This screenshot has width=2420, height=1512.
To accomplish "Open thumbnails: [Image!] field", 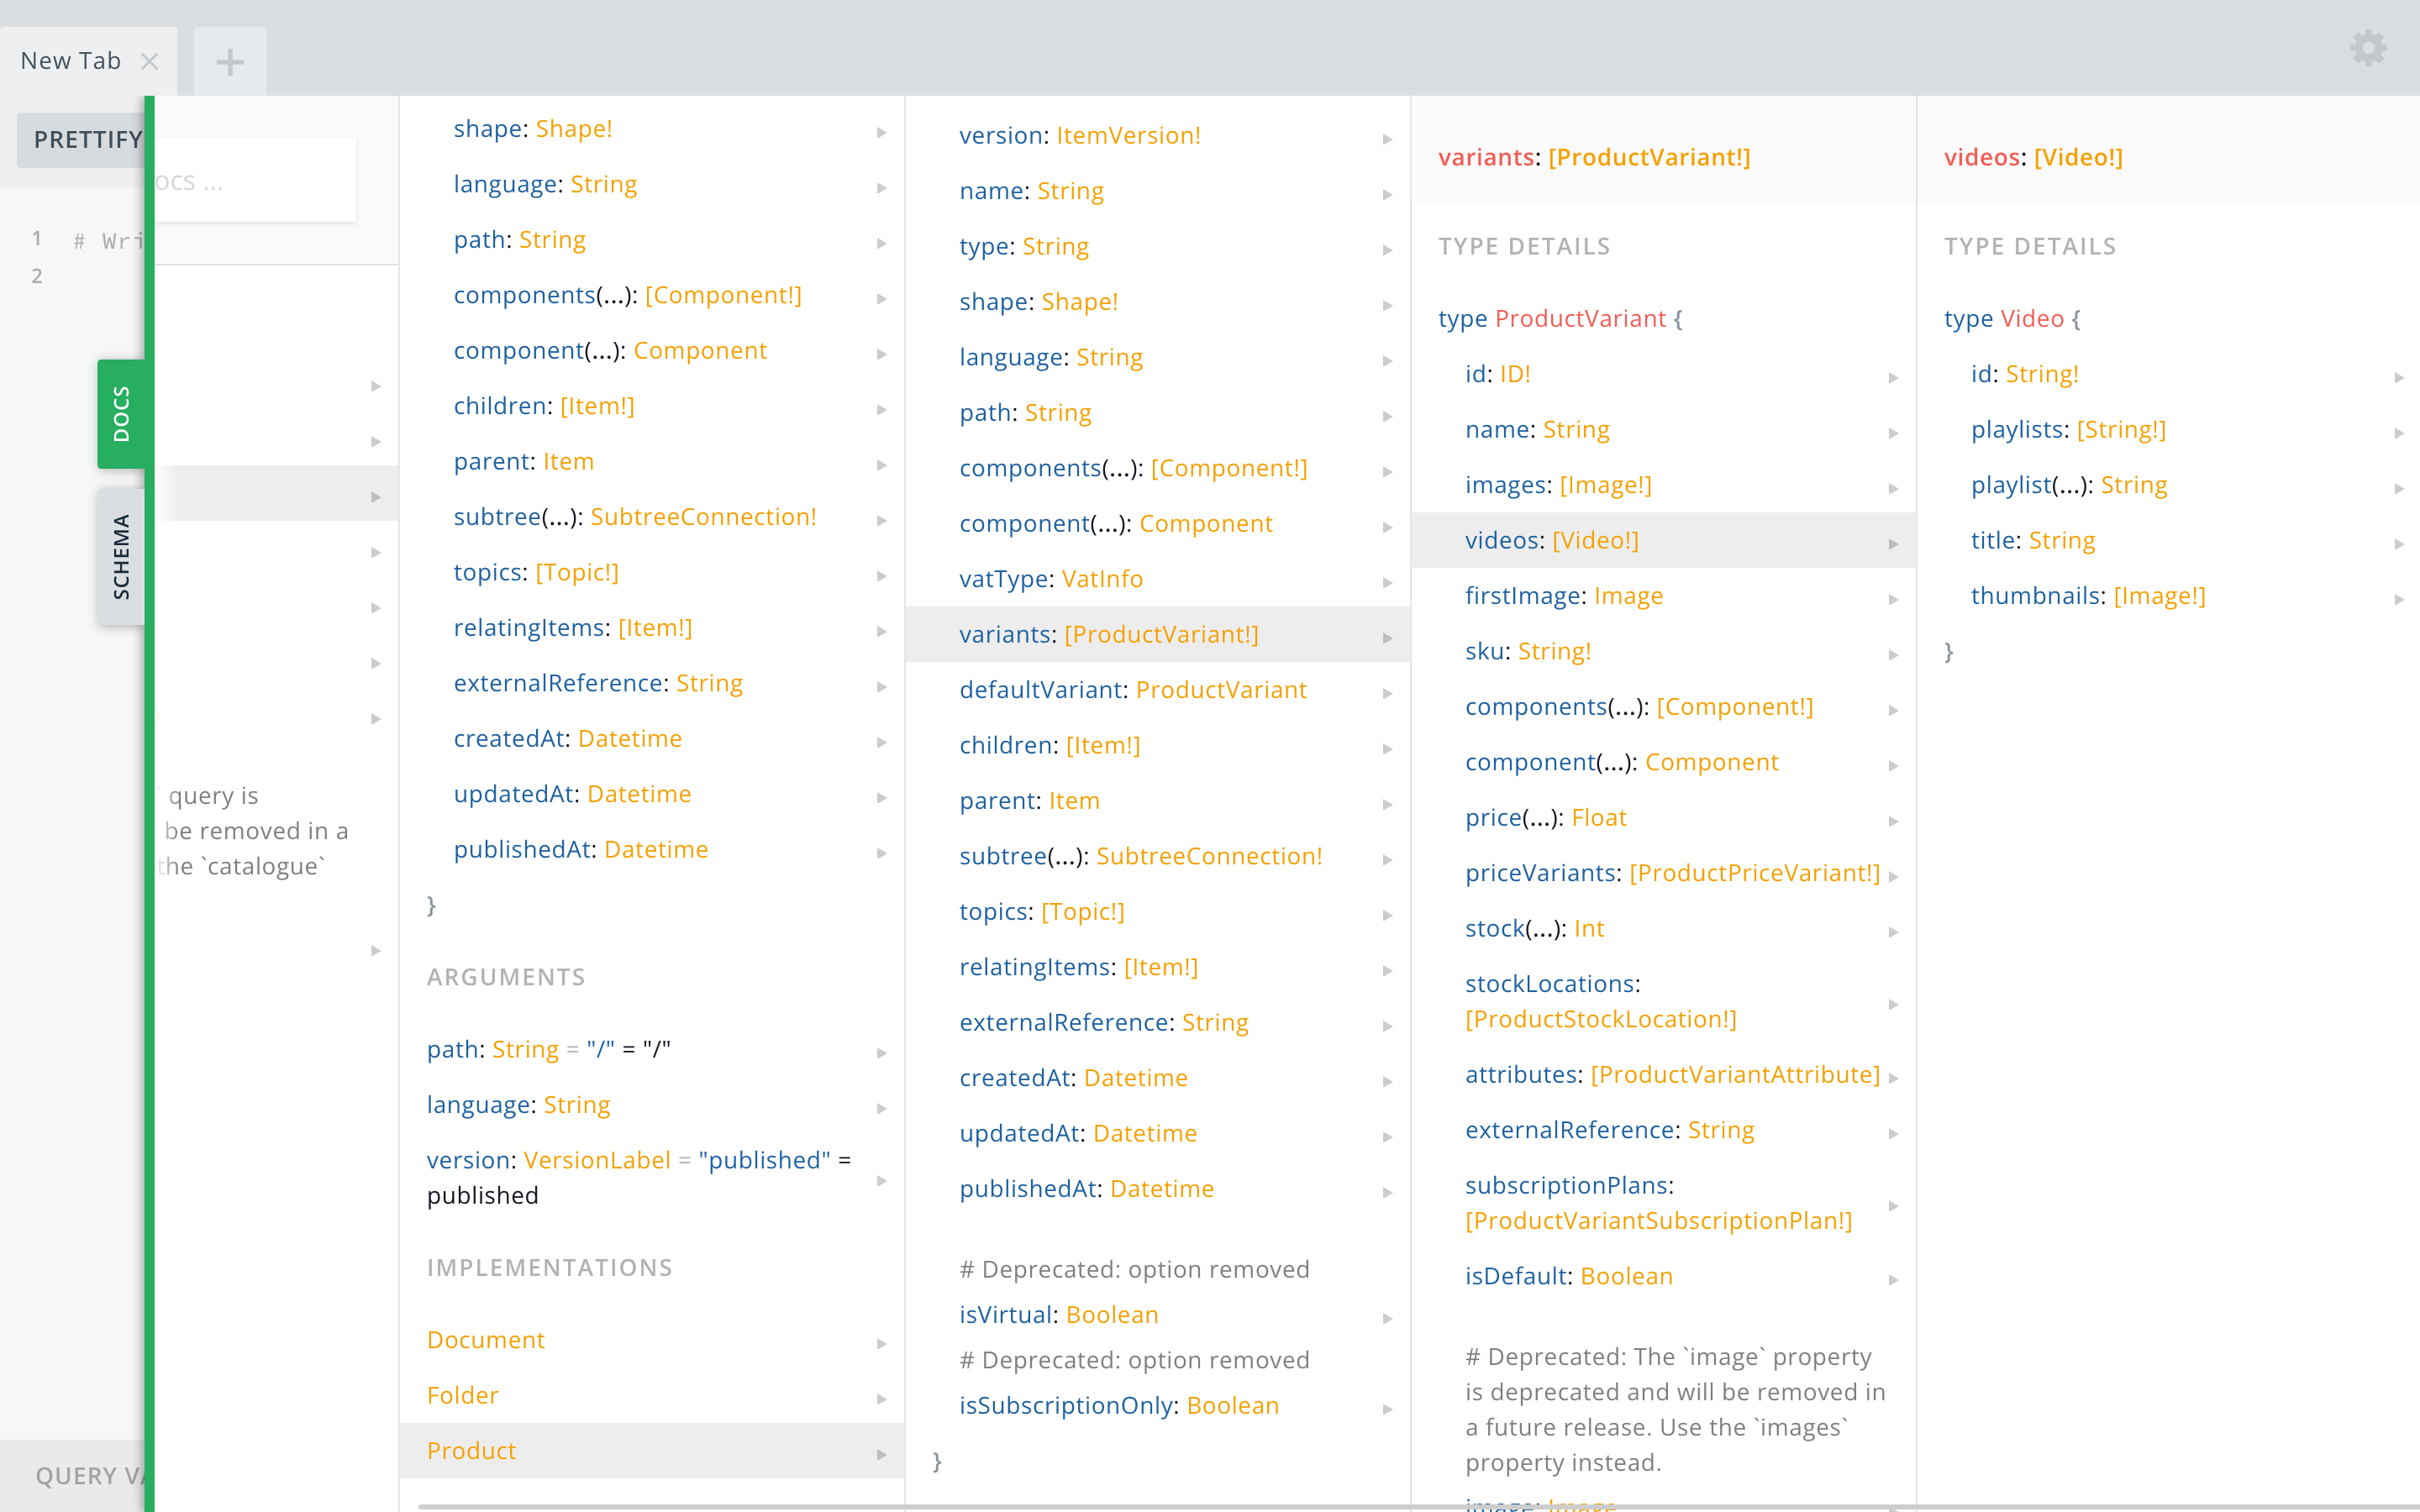I will pos(2170,596).
